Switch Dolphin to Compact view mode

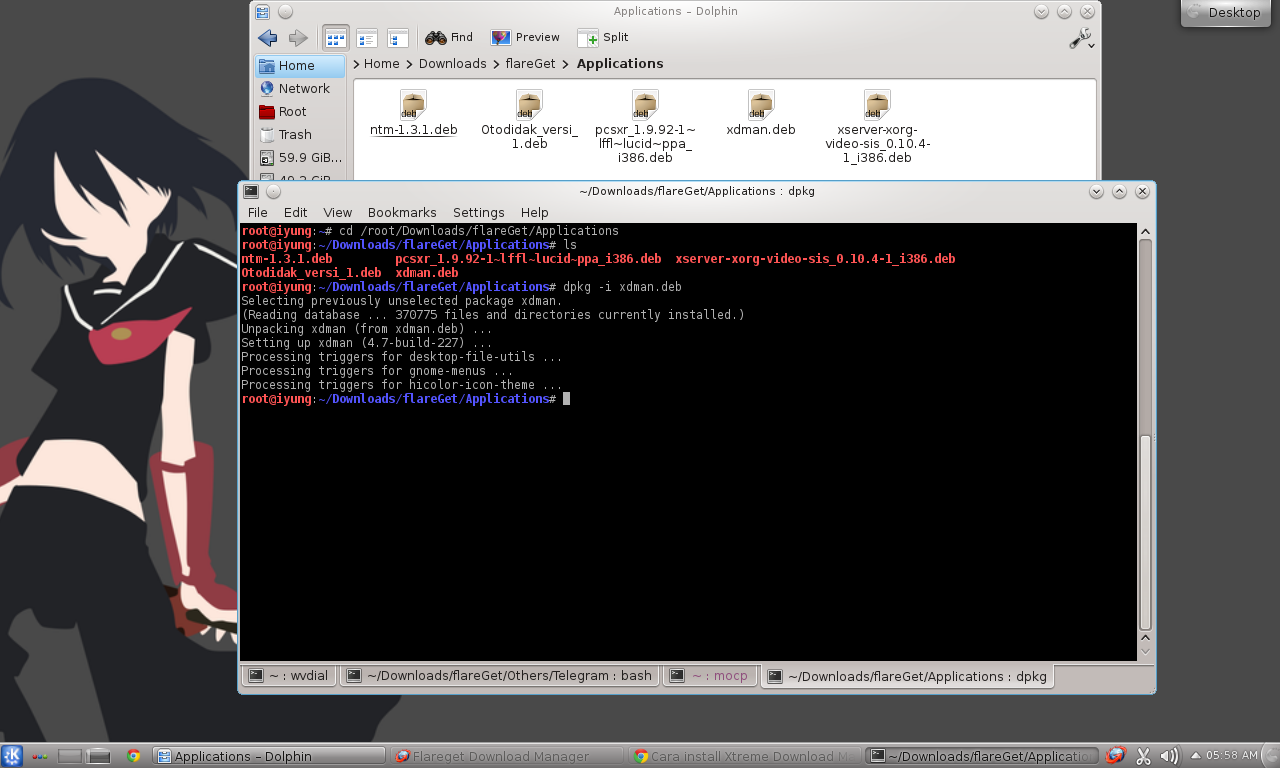click(366, 38)
